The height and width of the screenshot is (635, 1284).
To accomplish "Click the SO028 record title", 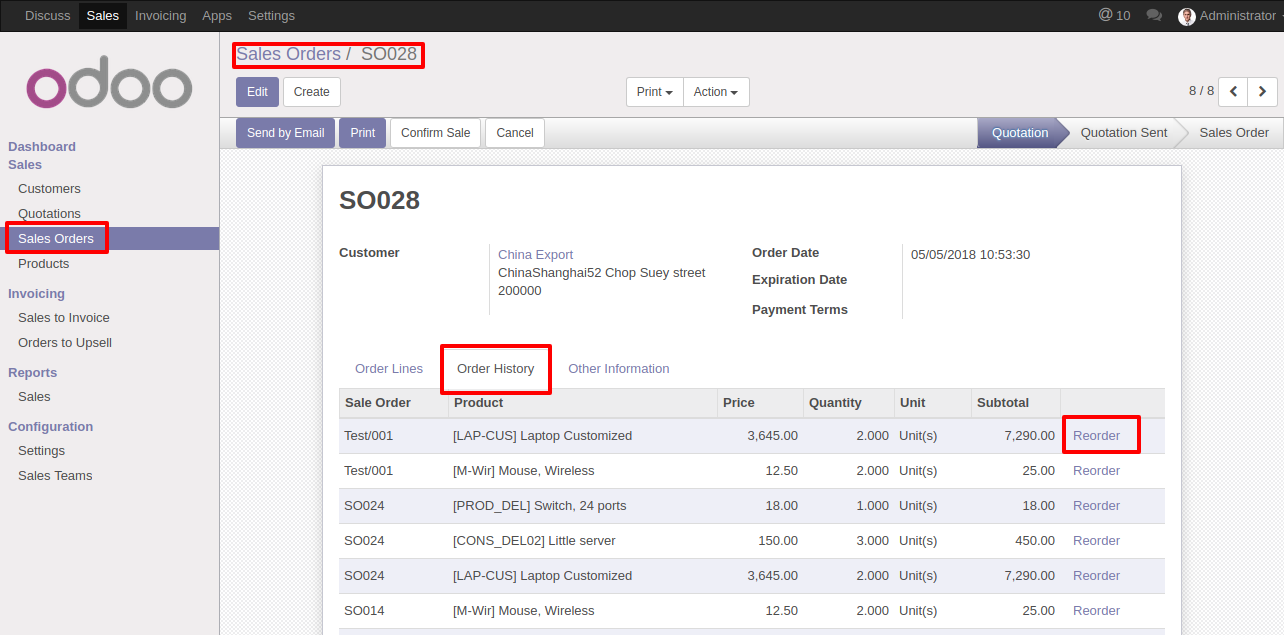I will [x=379, y=200].
